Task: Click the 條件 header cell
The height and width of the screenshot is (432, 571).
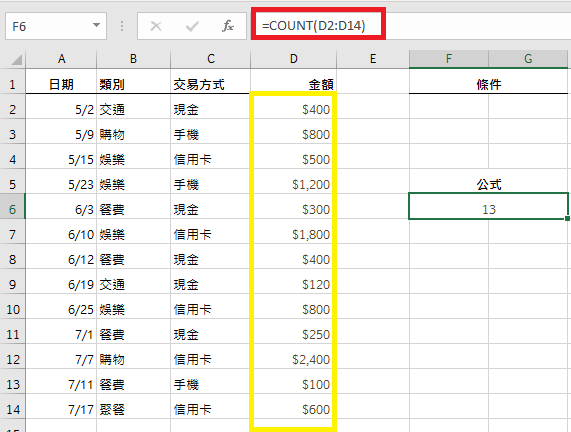Action: [x=488, y=85]
